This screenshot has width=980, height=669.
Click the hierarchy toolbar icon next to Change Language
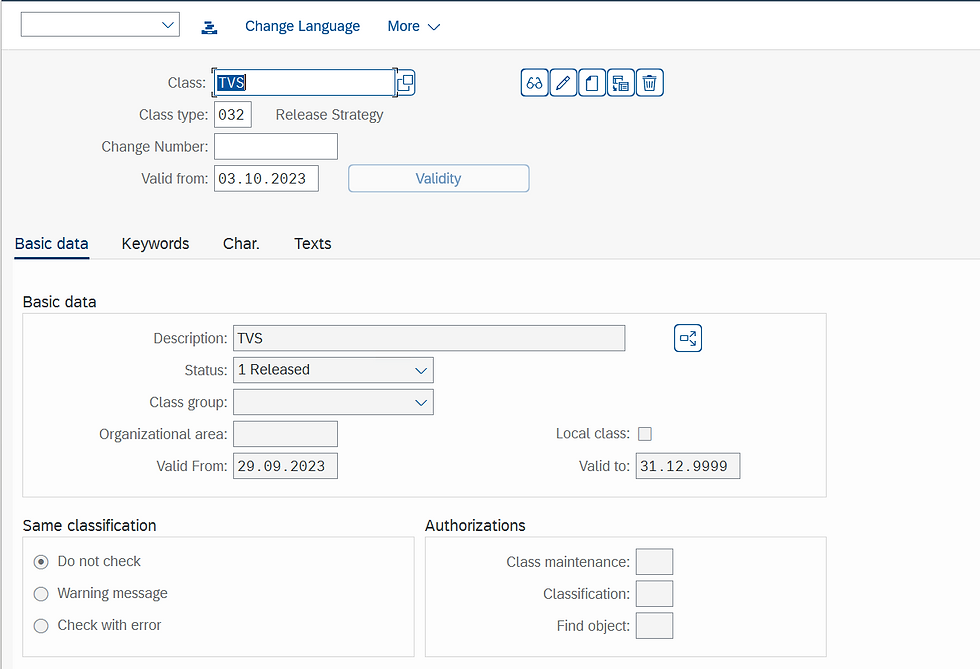[x=209, y=27]
